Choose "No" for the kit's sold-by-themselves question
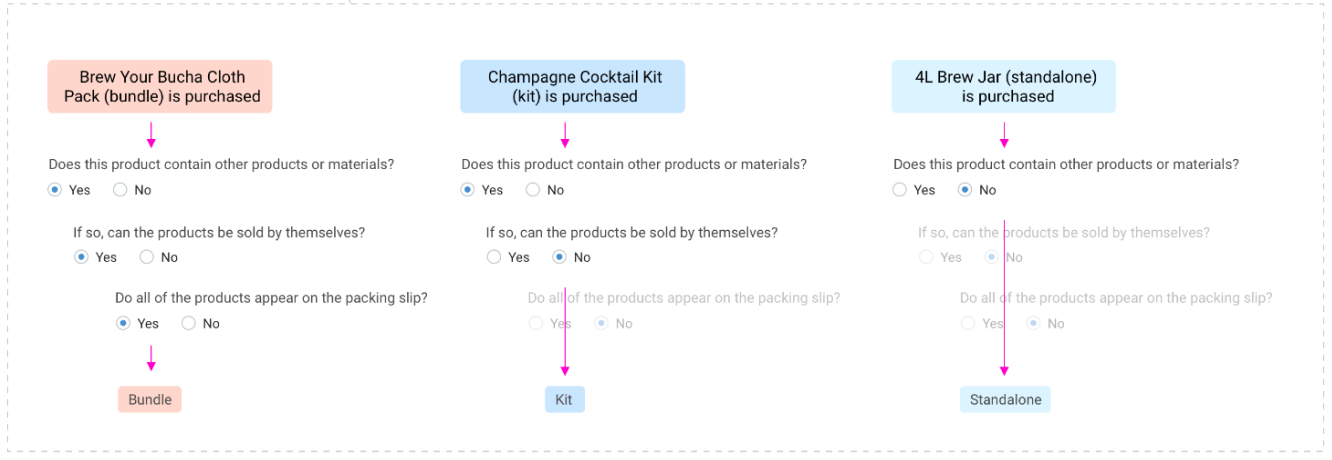The height and width of the screenshot is (460, 1332). tap(559, 257)
